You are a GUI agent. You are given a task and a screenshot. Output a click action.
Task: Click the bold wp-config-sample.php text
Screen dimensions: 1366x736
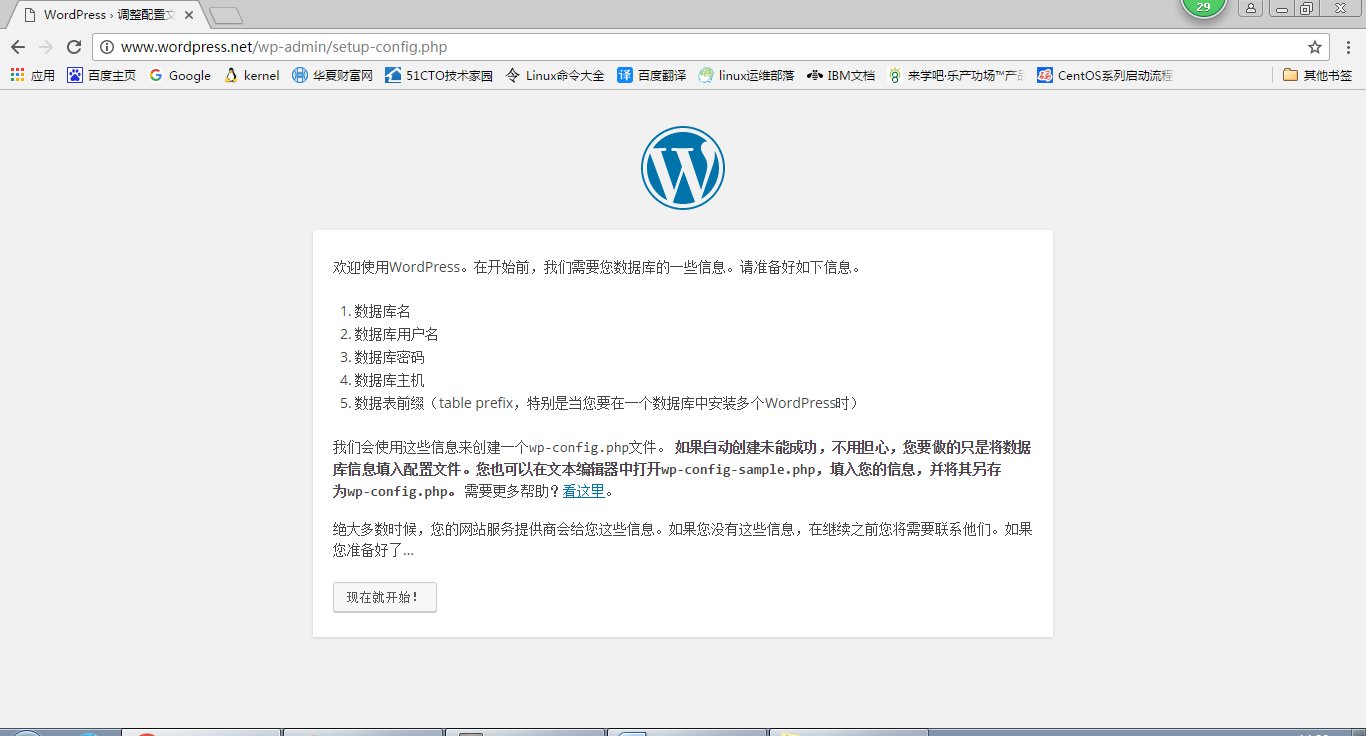pos(739,469)
